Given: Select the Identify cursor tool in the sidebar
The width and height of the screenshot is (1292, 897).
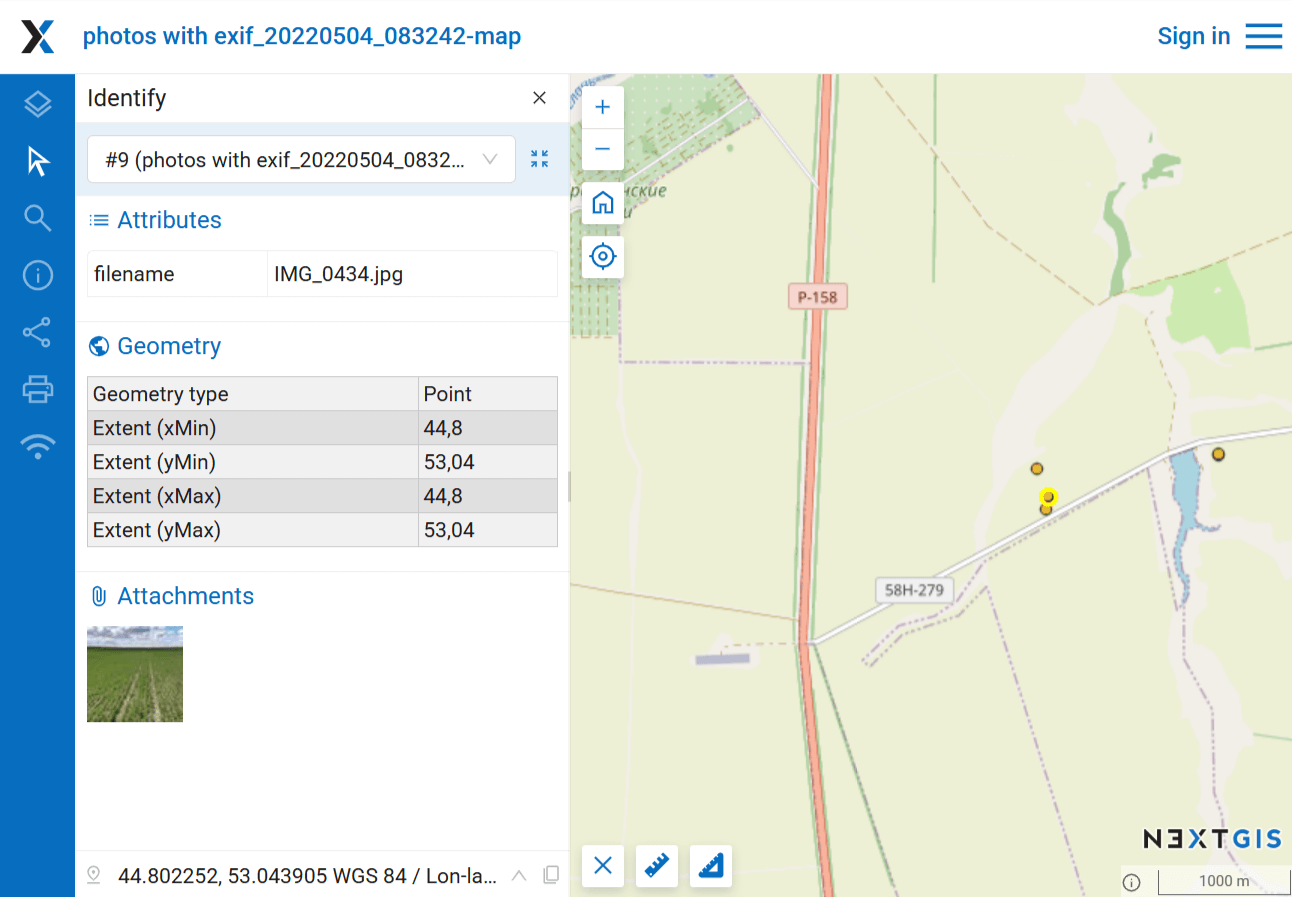Looking at the screenshot, I should point(37,161).
